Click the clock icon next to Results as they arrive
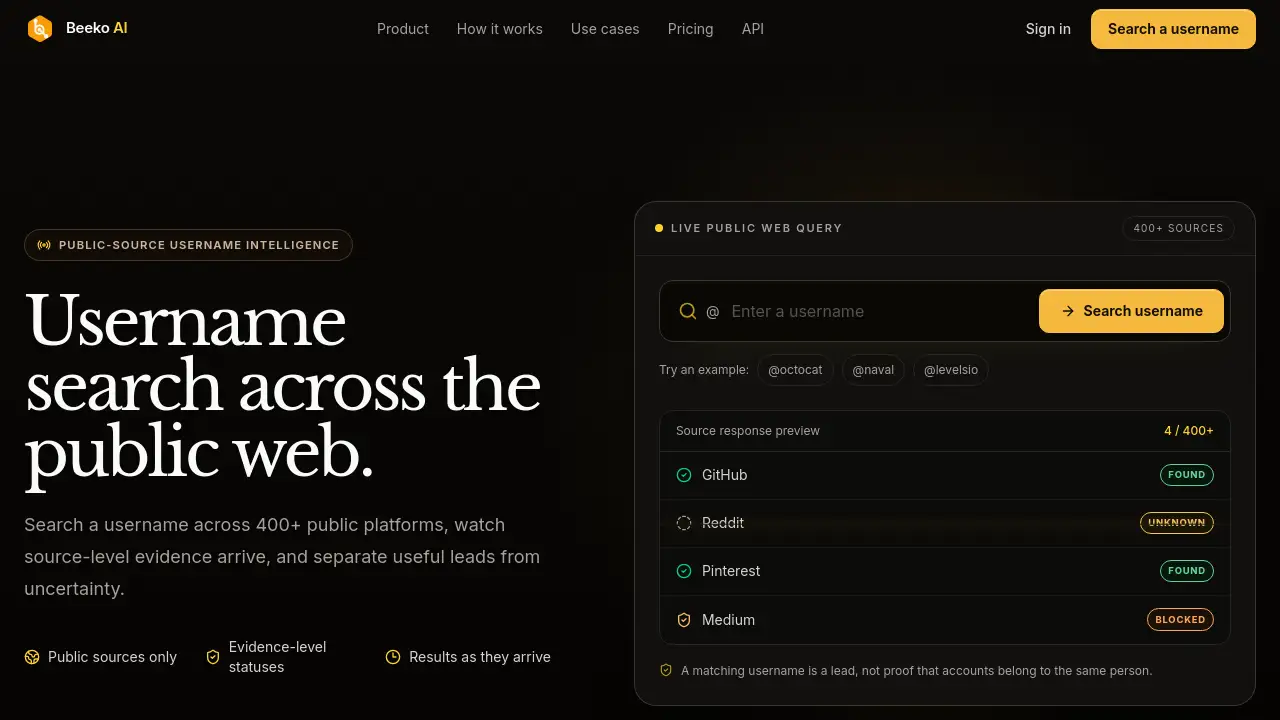The height and width of the screenshot is (720, 1280). (393, 657)
